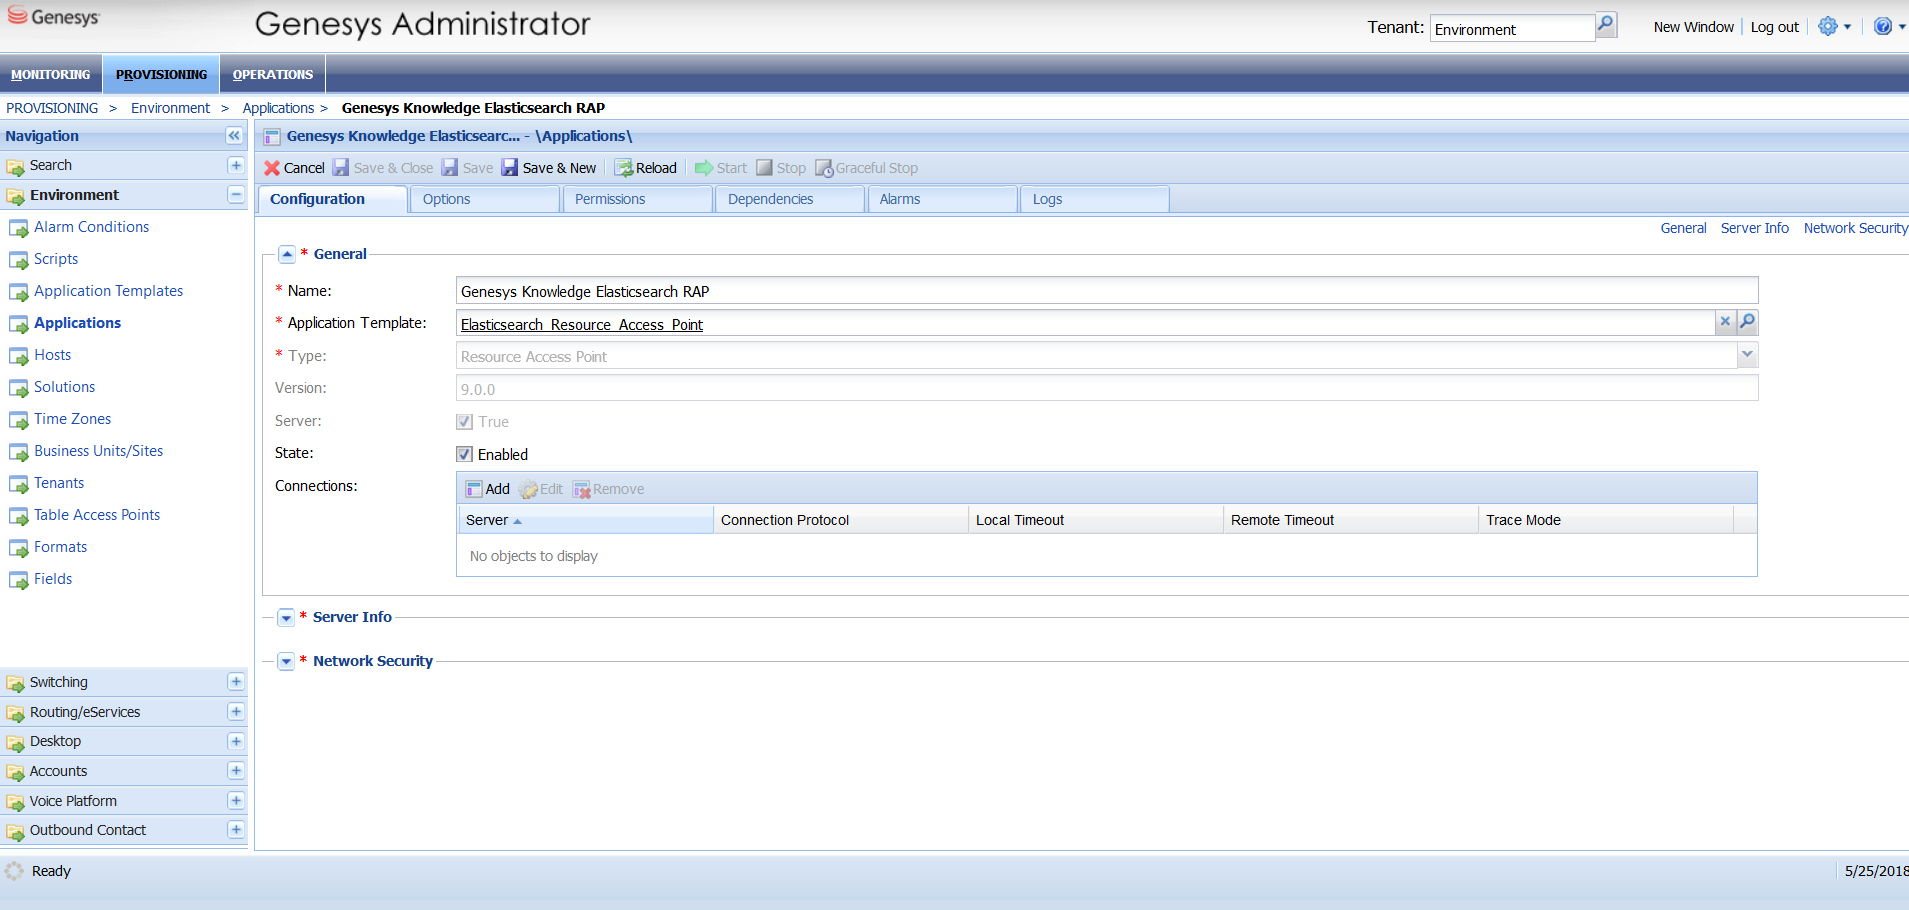The height and width of the screenshot is (910, 1909).
Task: Collapse the Navigation panel
Action: [234, 136]
